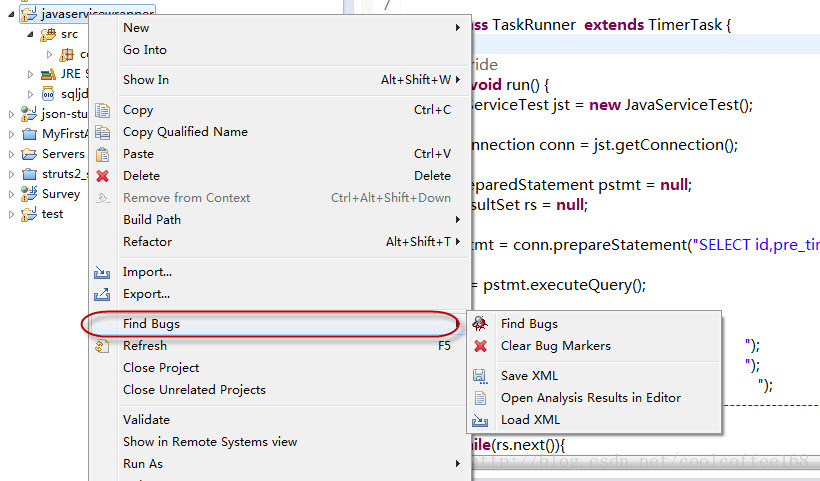Expand the Survey project node
820x481 pixels.
pos(12,194)
